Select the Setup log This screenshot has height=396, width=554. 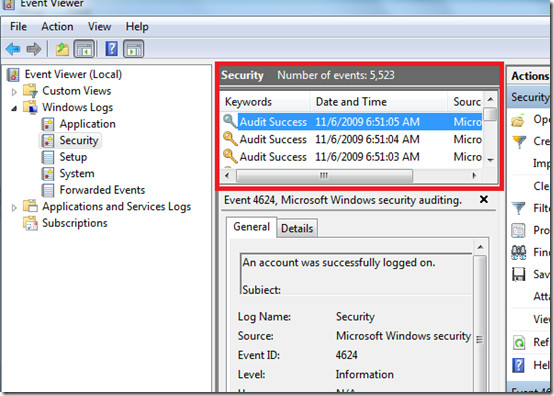(x=73, y=157)
